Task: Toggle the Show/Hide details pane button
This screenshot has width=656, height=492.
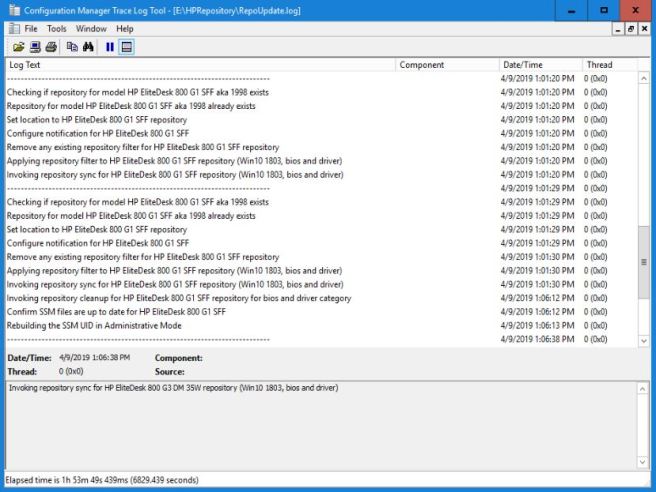Action: tap(127, 46)
